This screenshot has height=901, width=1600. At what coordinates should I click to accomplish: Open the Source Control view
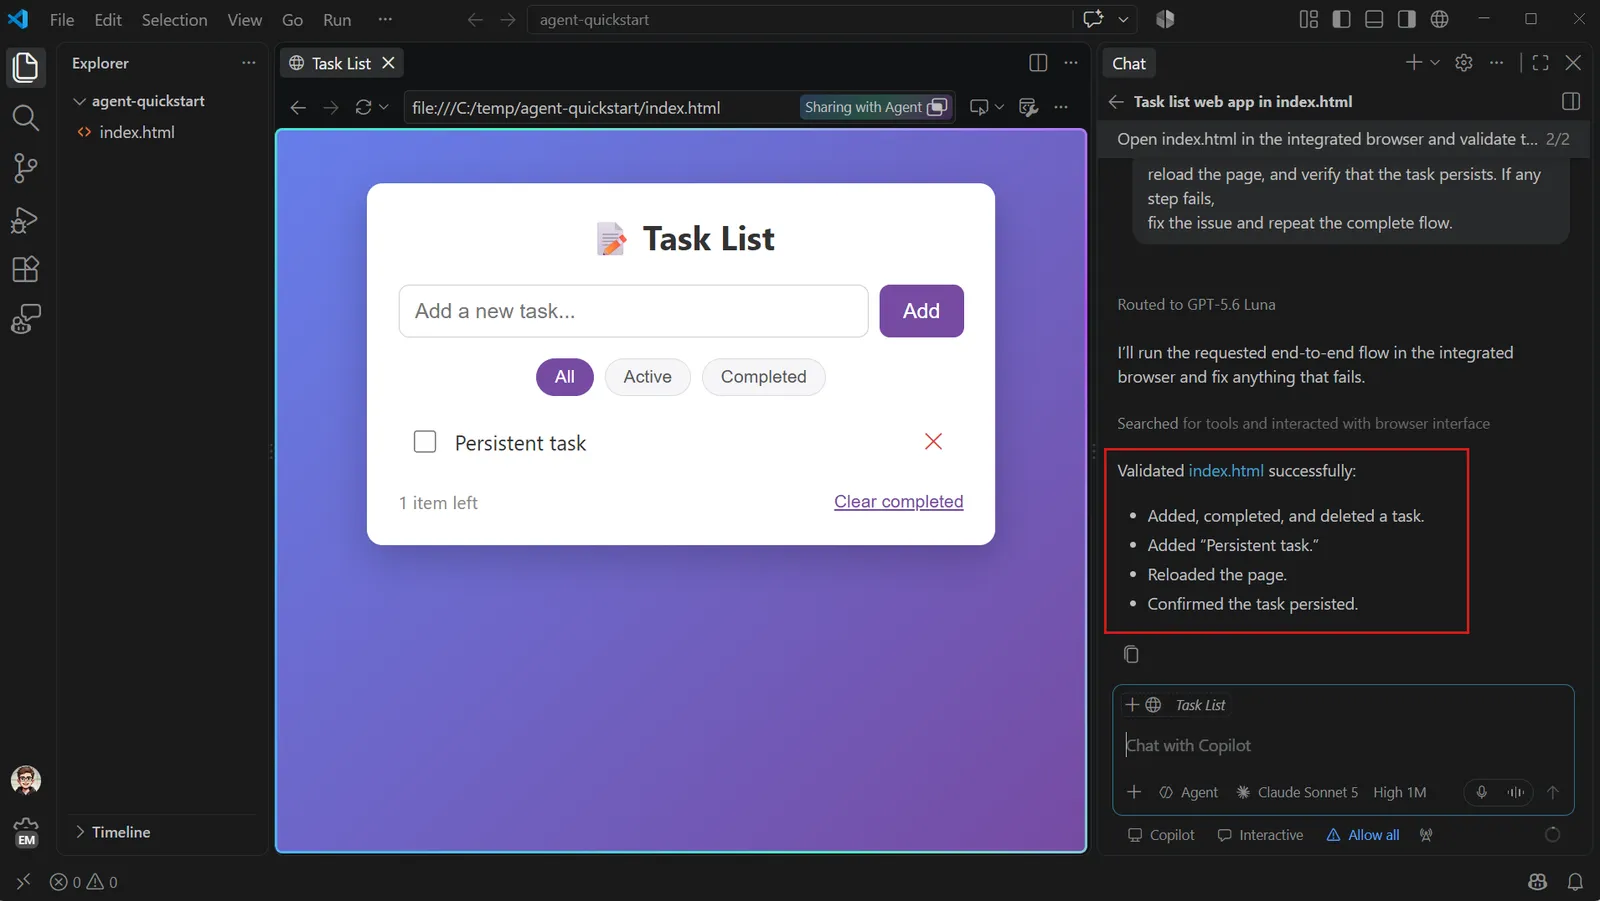coord(25,168)
